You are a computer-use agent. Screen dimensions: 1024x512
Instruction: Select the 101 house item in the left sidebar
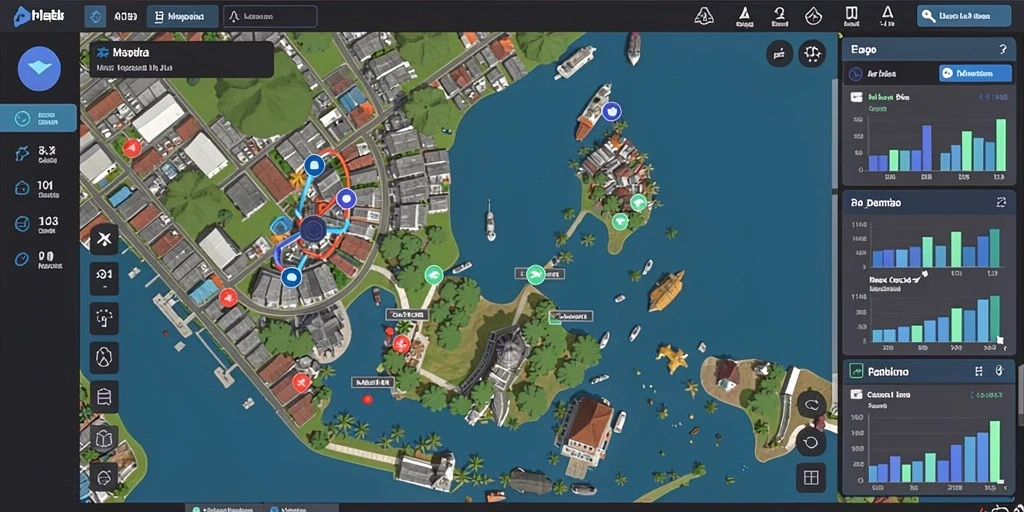[x=38, y=189]
